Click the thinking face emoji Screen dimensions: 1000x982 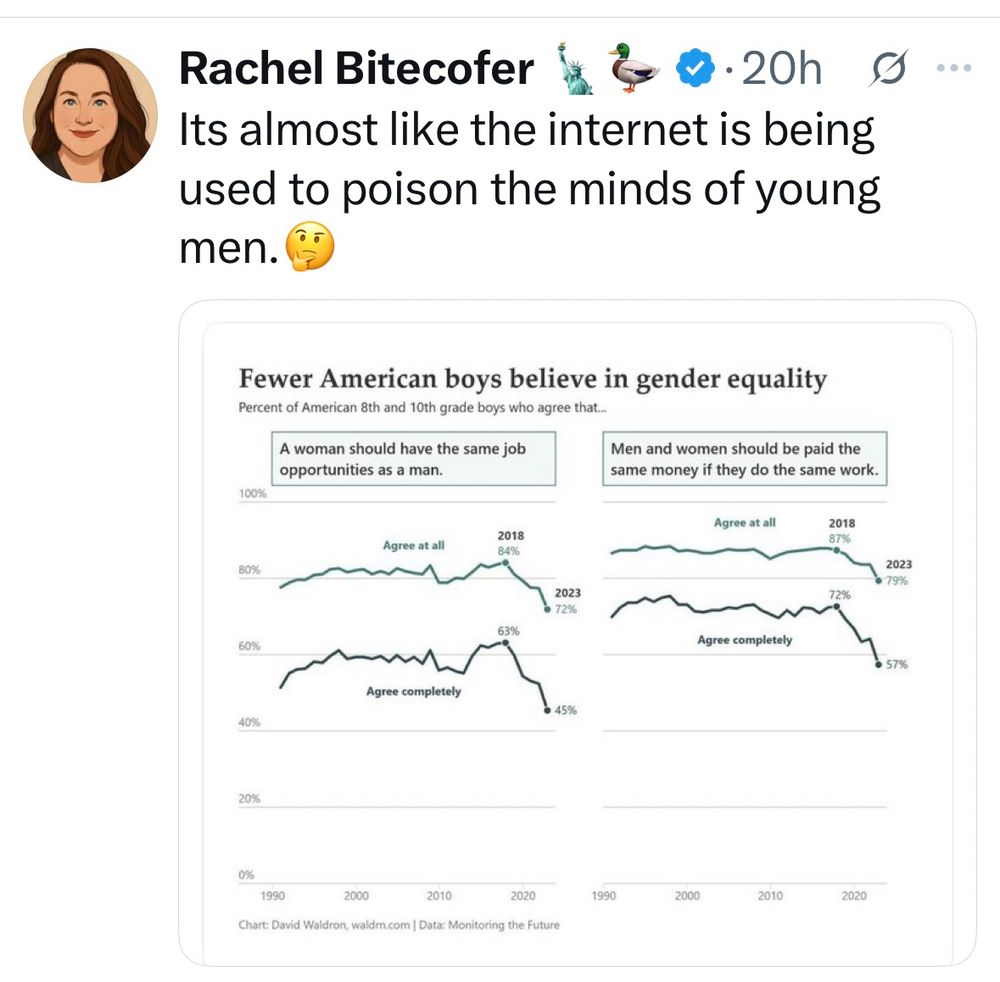[309, 247]
